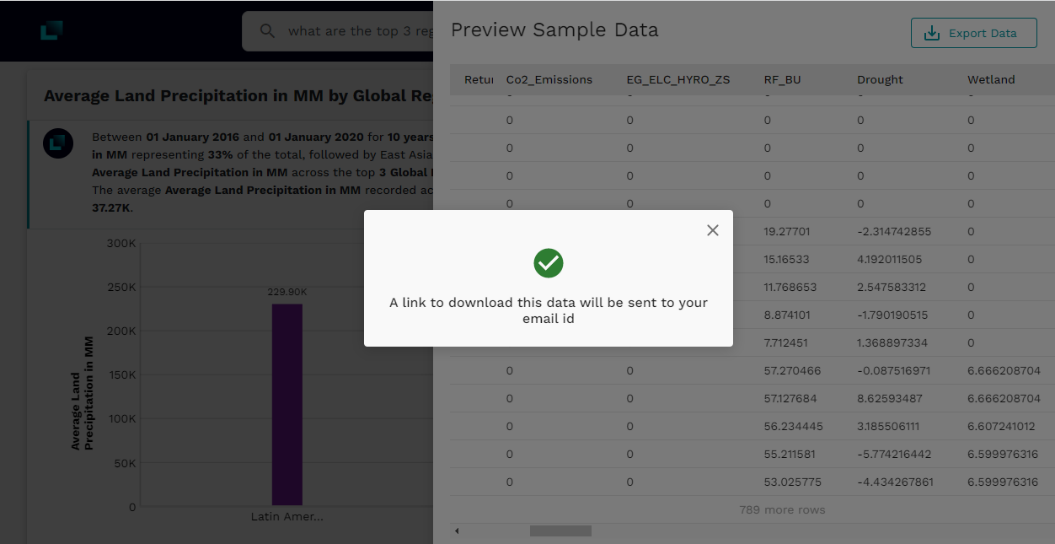Click the search magnifier icon
Viewport: 1055px width, 544px height.
[268, 31]
